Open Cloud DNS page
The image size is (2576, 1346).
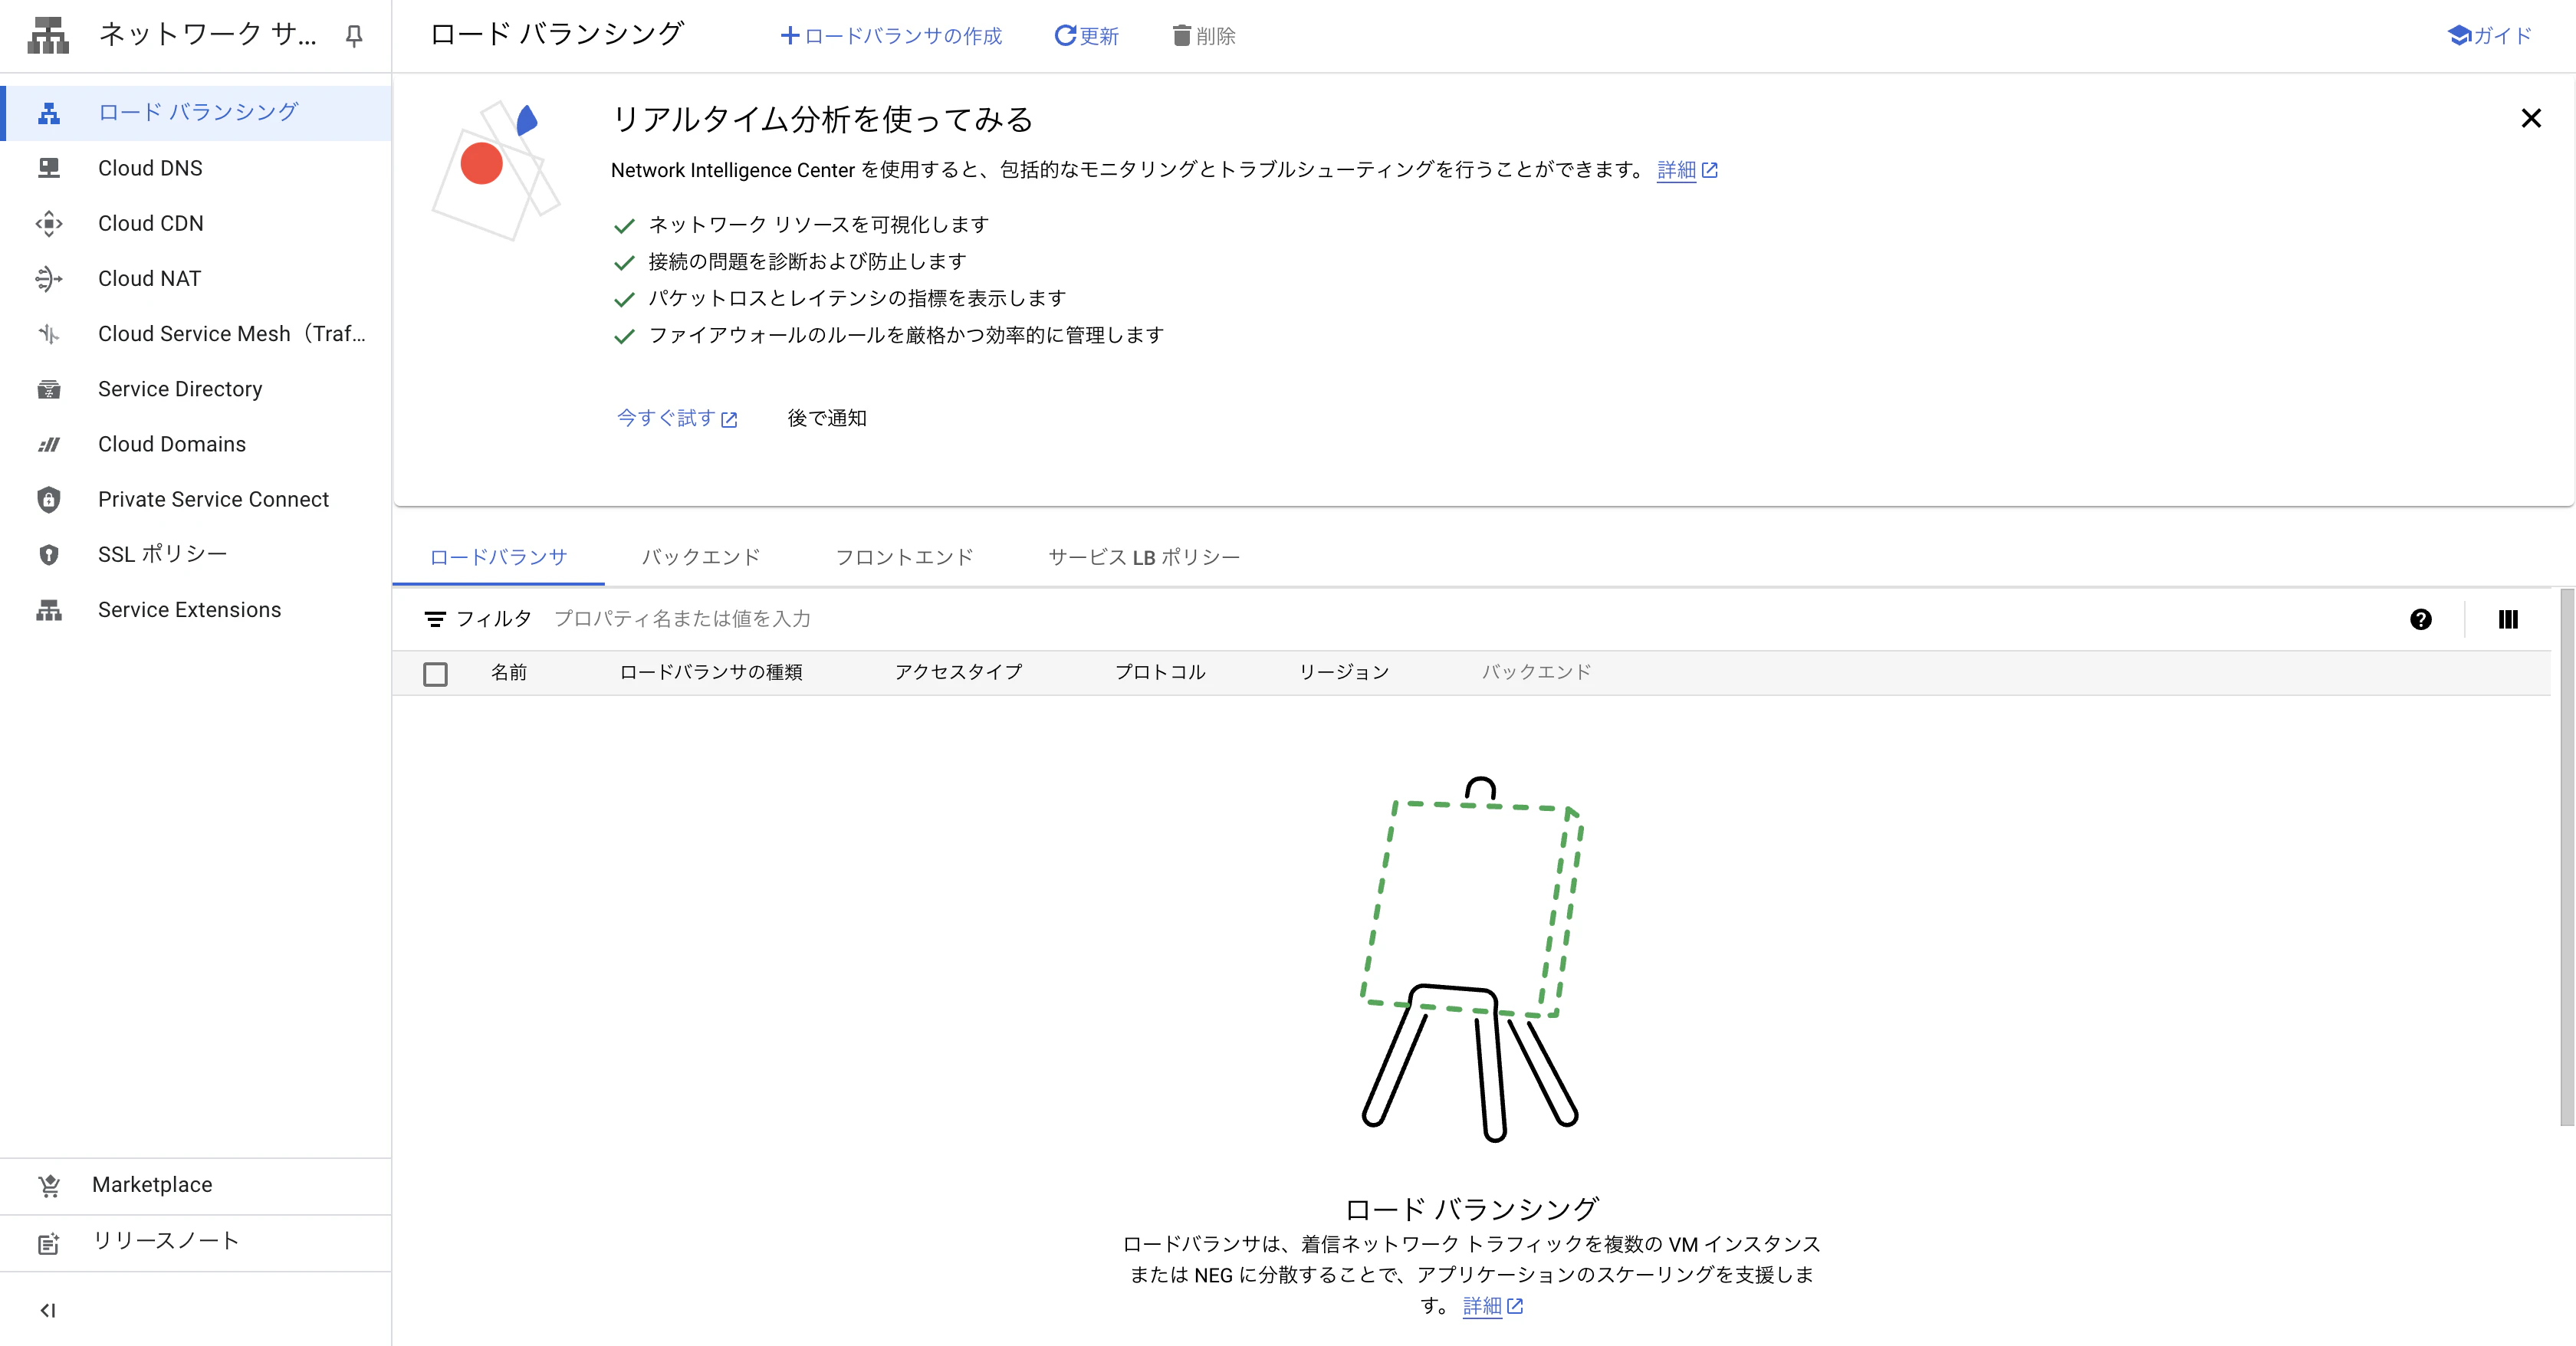198,168
